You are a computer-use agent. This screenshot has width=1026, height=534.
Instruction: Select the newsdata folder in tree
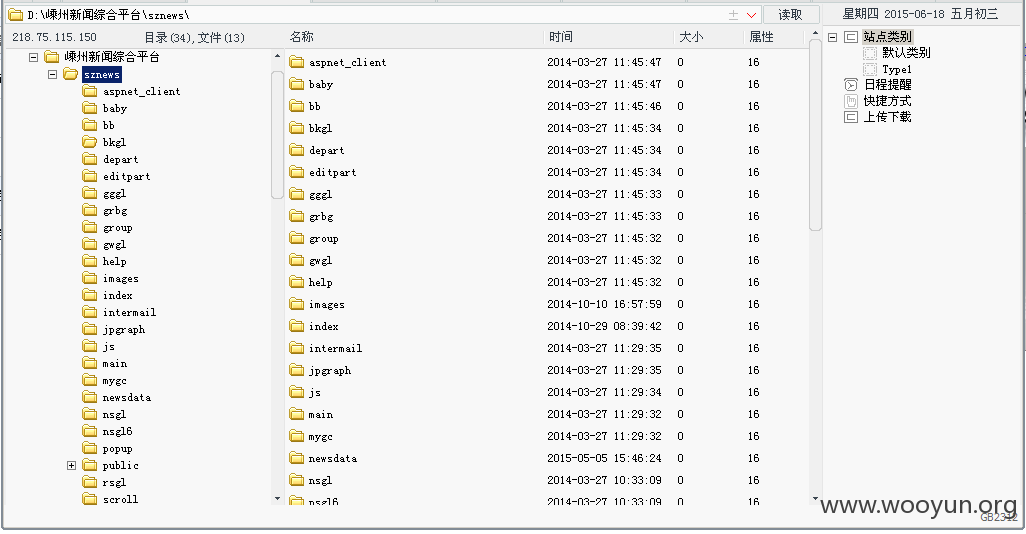click(127, 398)
